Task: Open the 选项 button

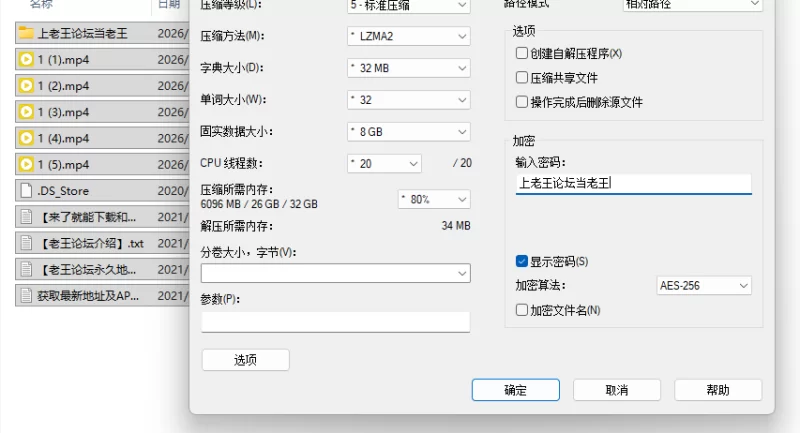Action: [x=246, y=360]
